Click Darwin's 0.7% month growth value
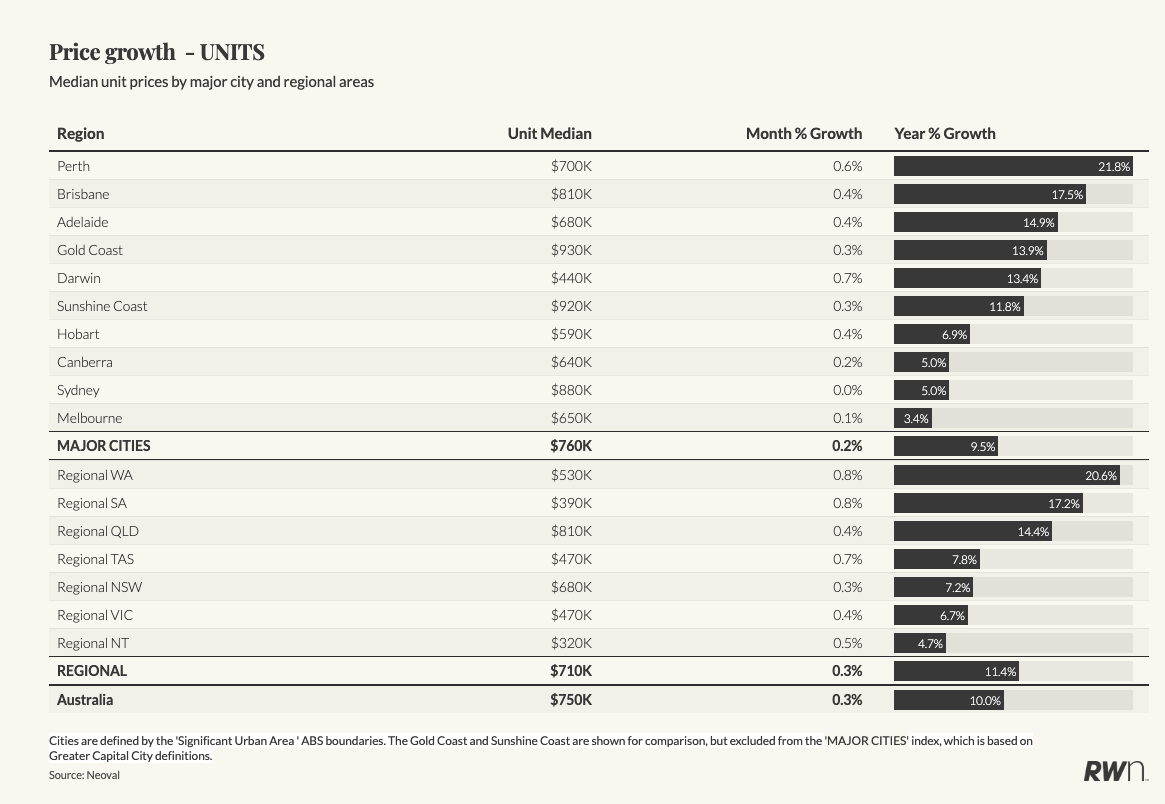 click(847, 278)
